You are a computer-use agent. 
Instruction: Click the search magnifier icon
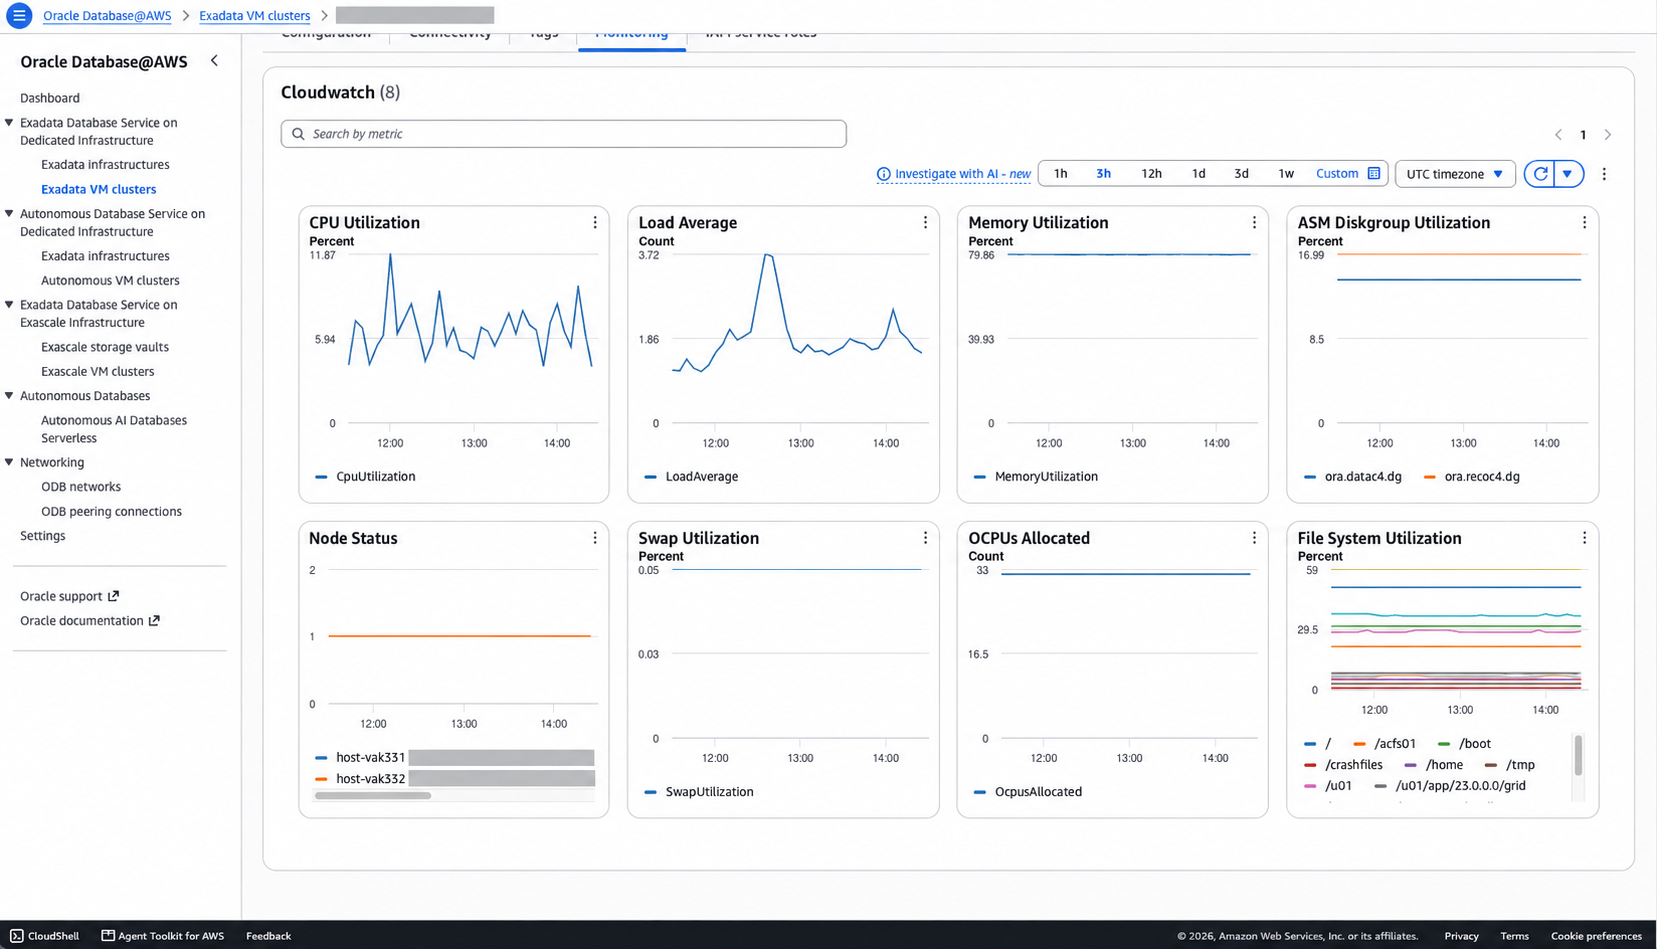coord(298,134)
